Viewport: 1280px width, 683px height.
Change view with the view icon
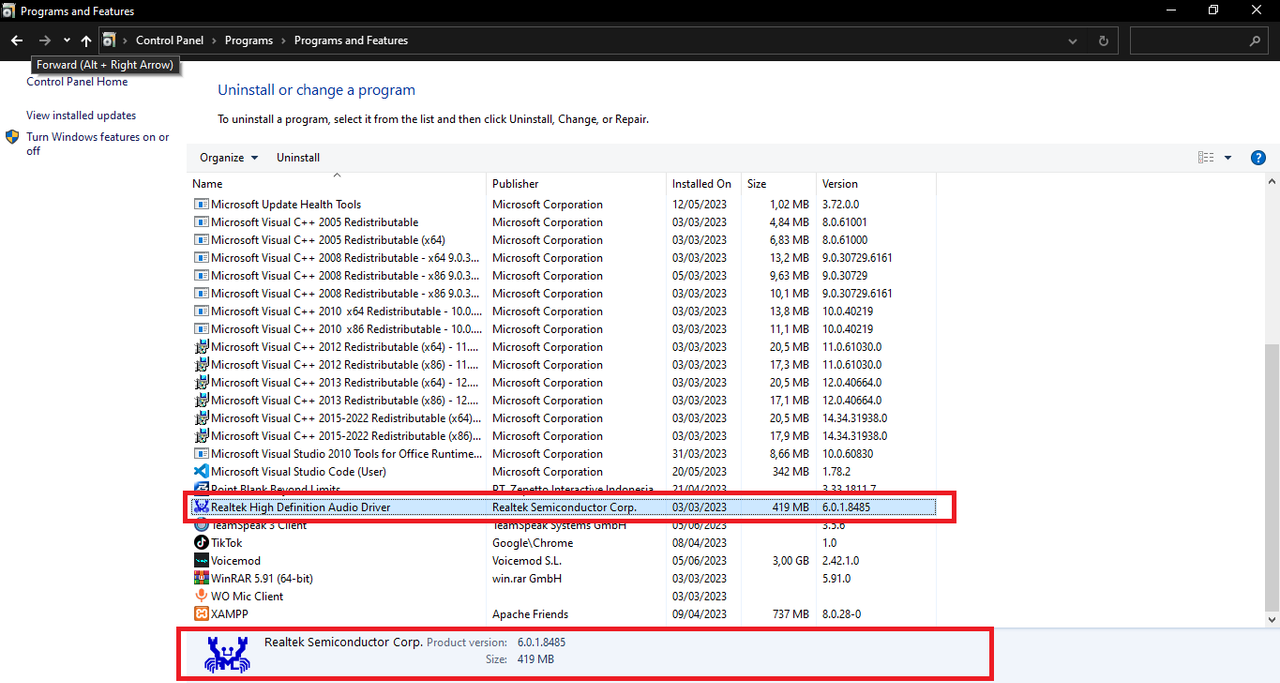tap(1206, 158)
